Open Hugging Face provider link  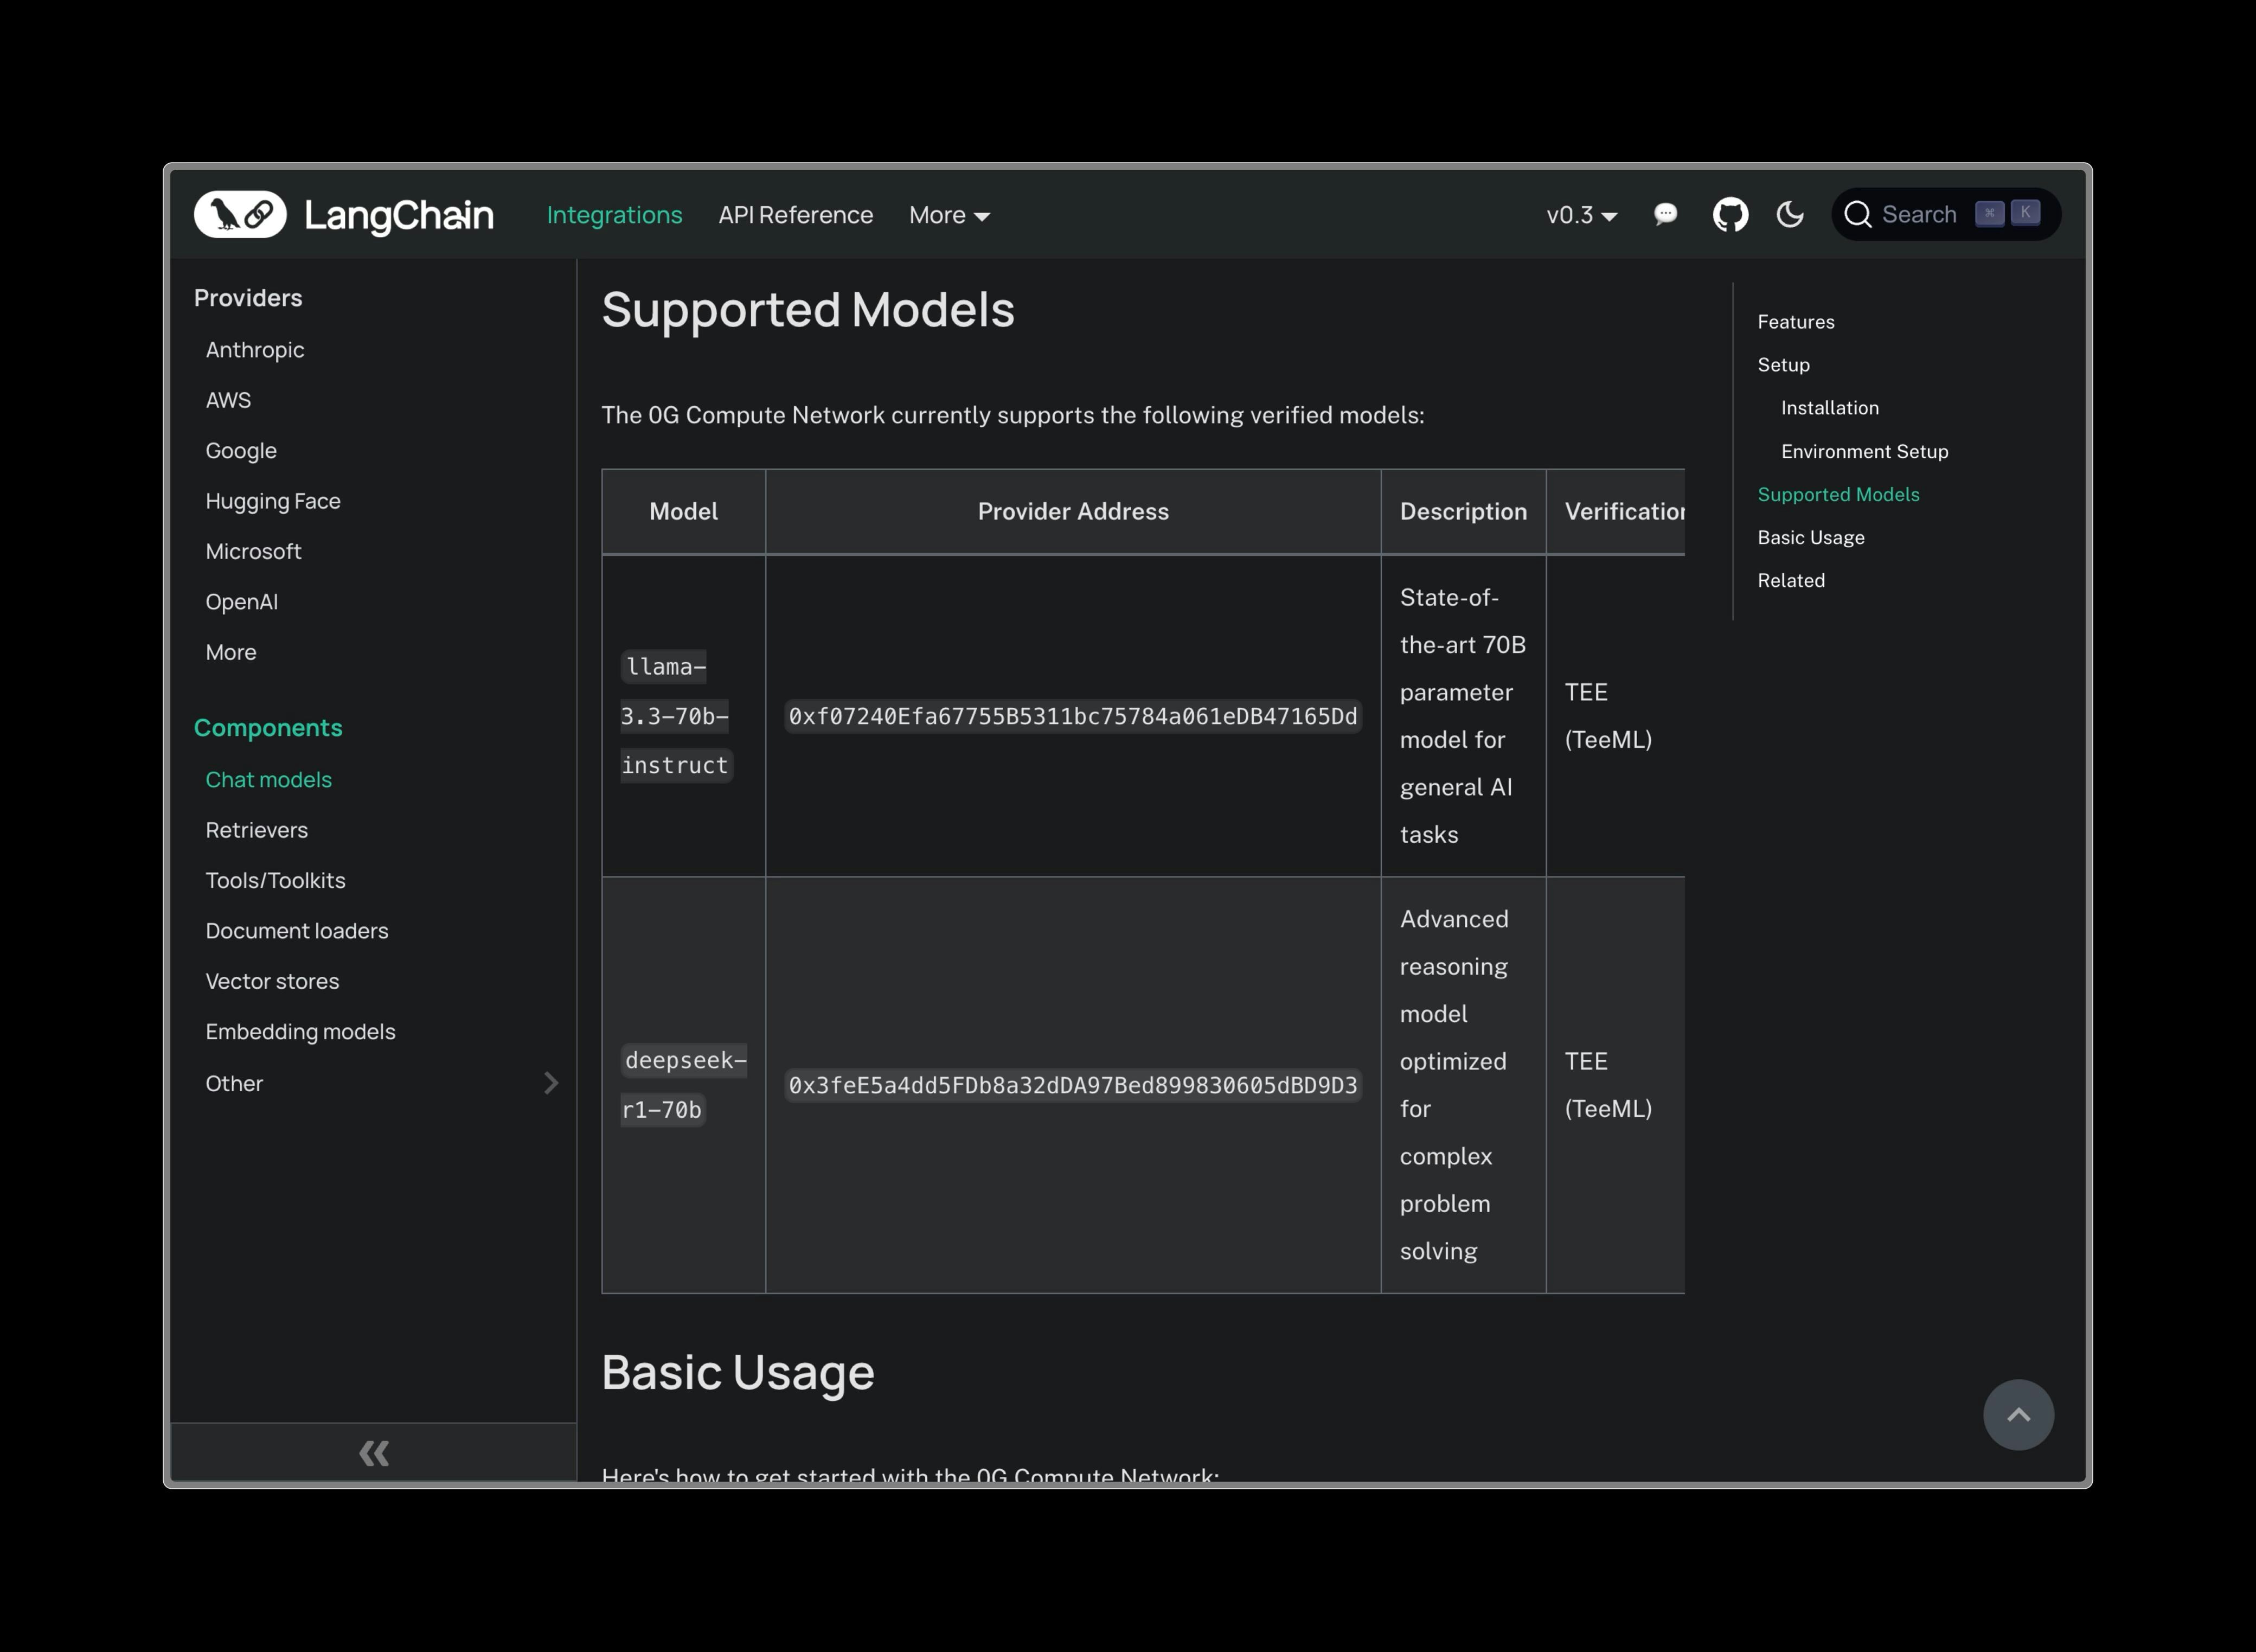[272, 500]
